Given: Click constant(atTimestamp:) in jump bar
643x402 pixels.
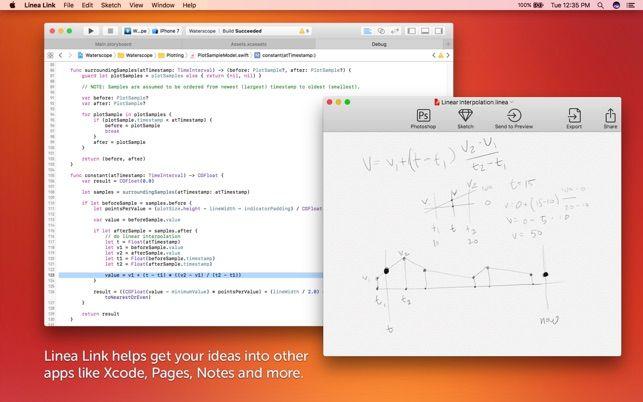Looking at the screenshot, I should pos(285,55).
